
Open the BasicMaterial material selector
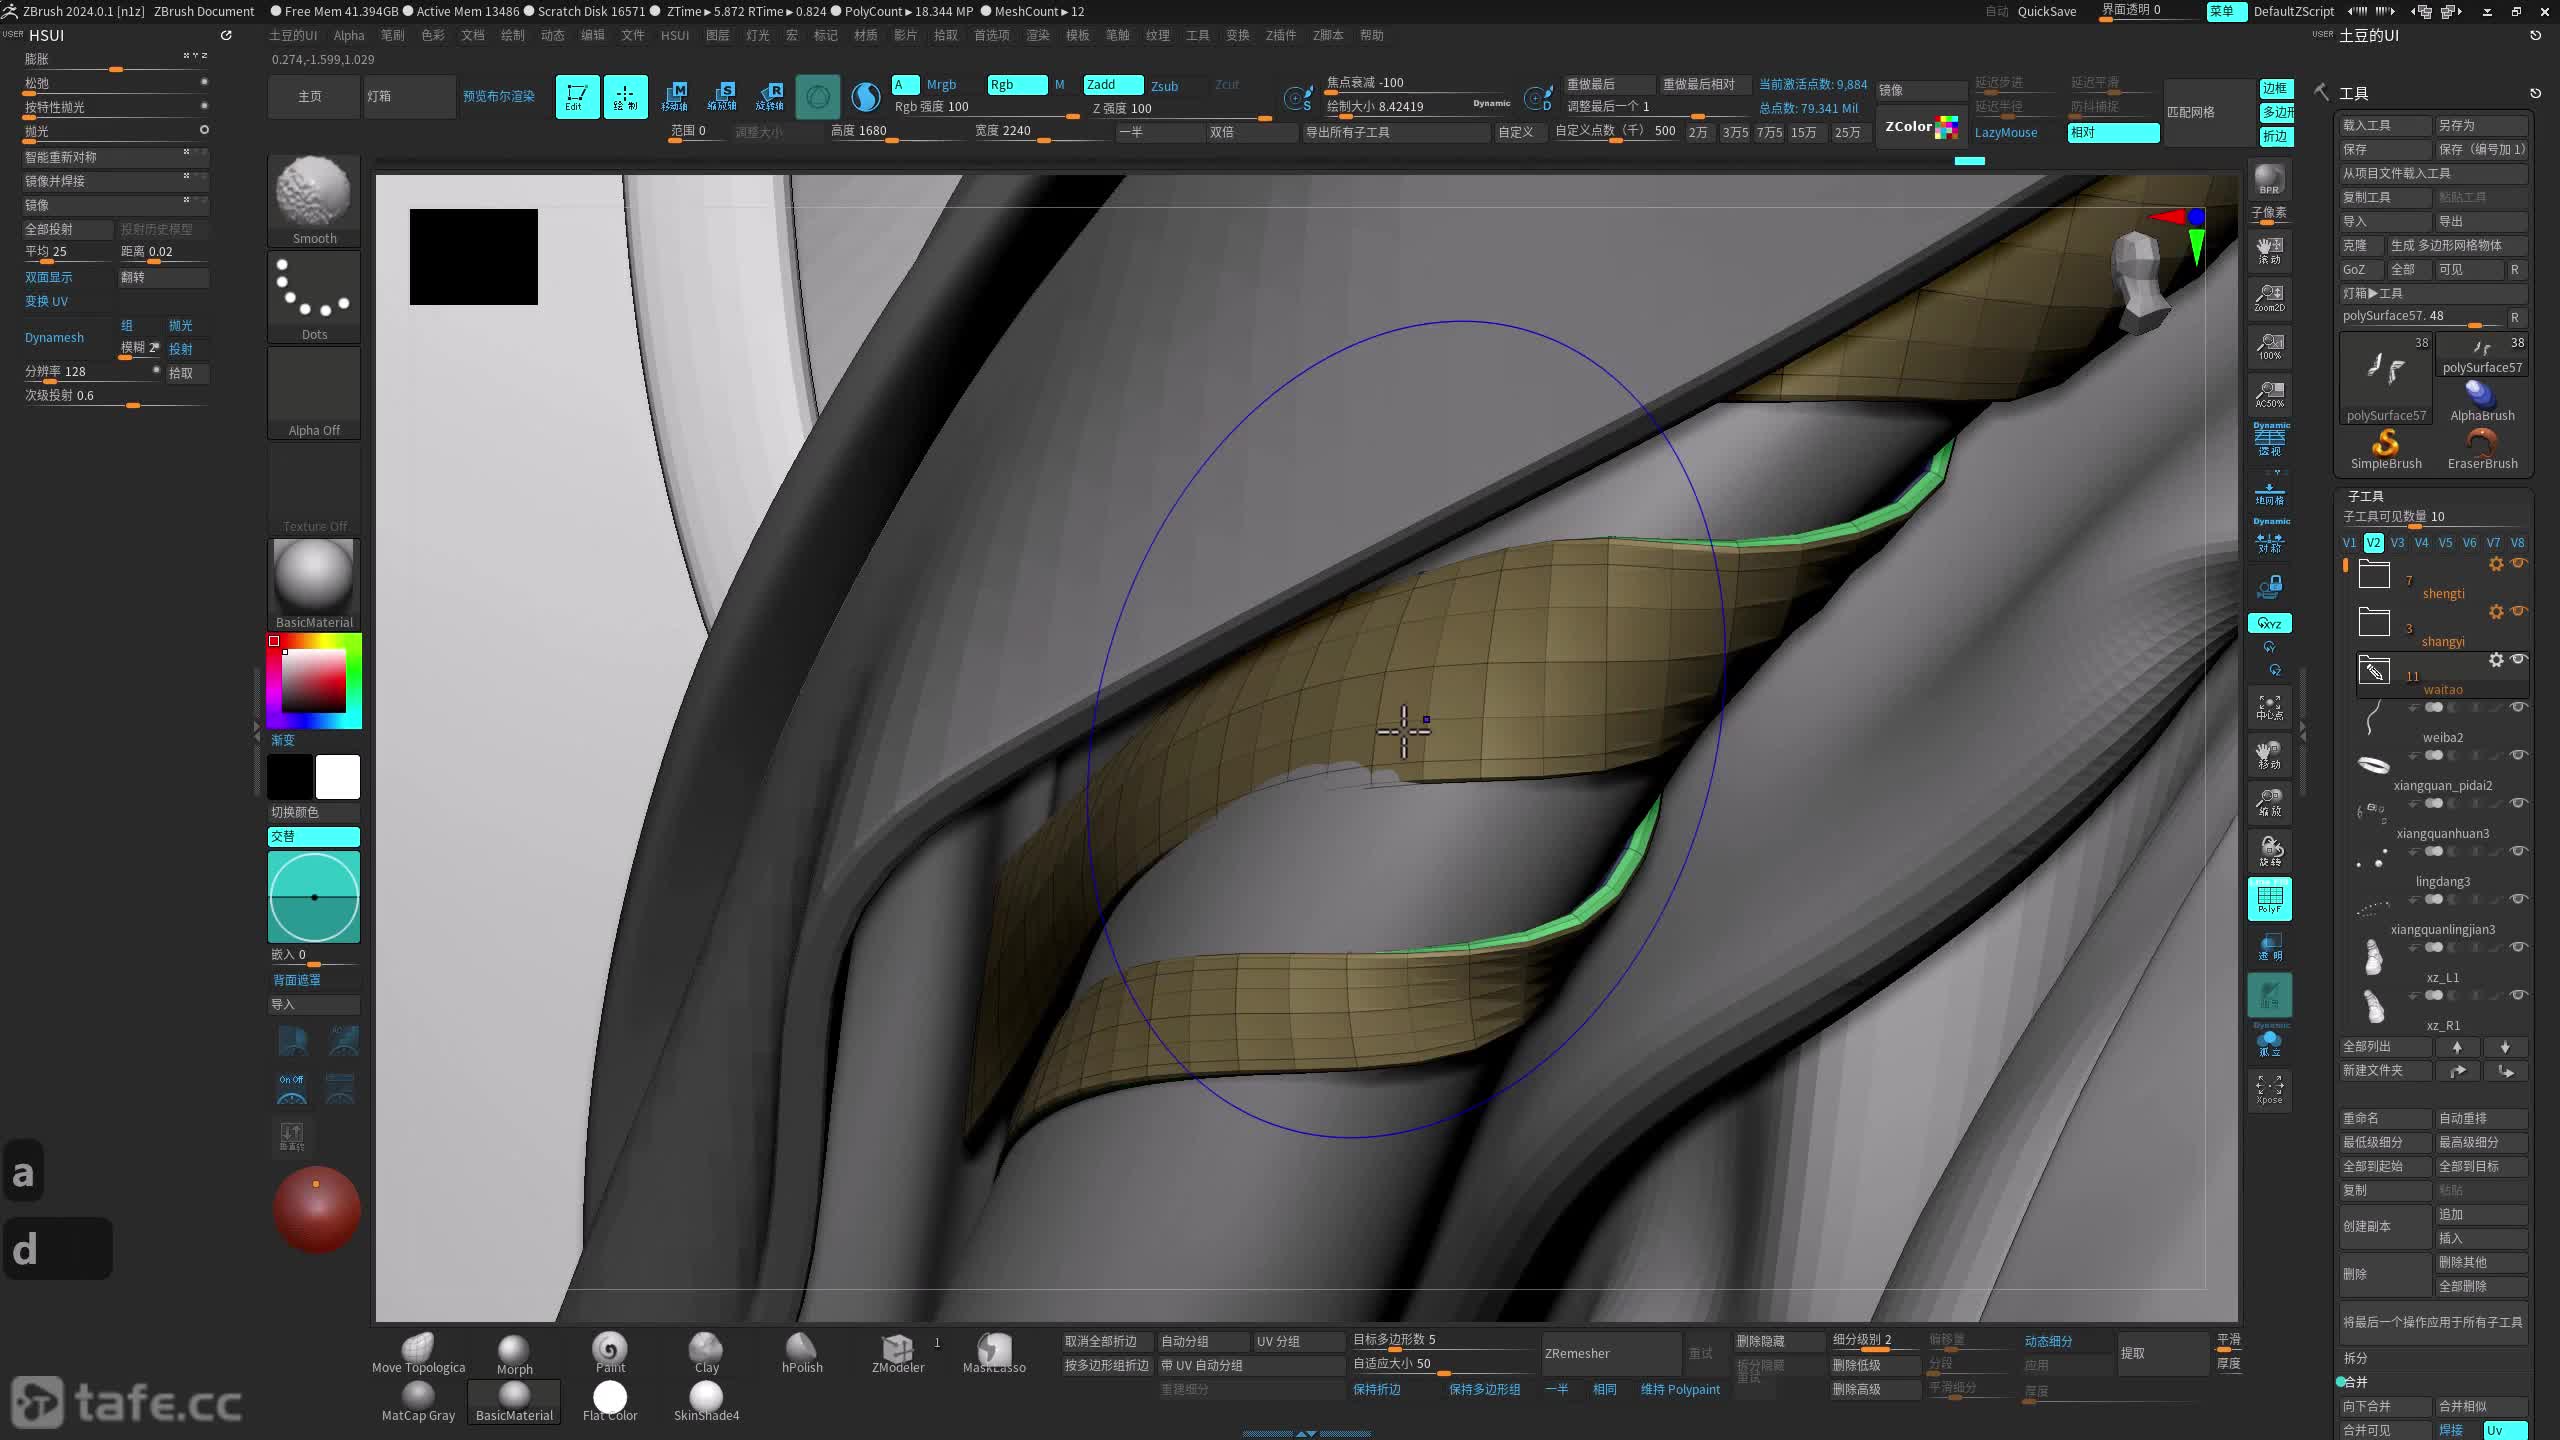coord(314,584)
